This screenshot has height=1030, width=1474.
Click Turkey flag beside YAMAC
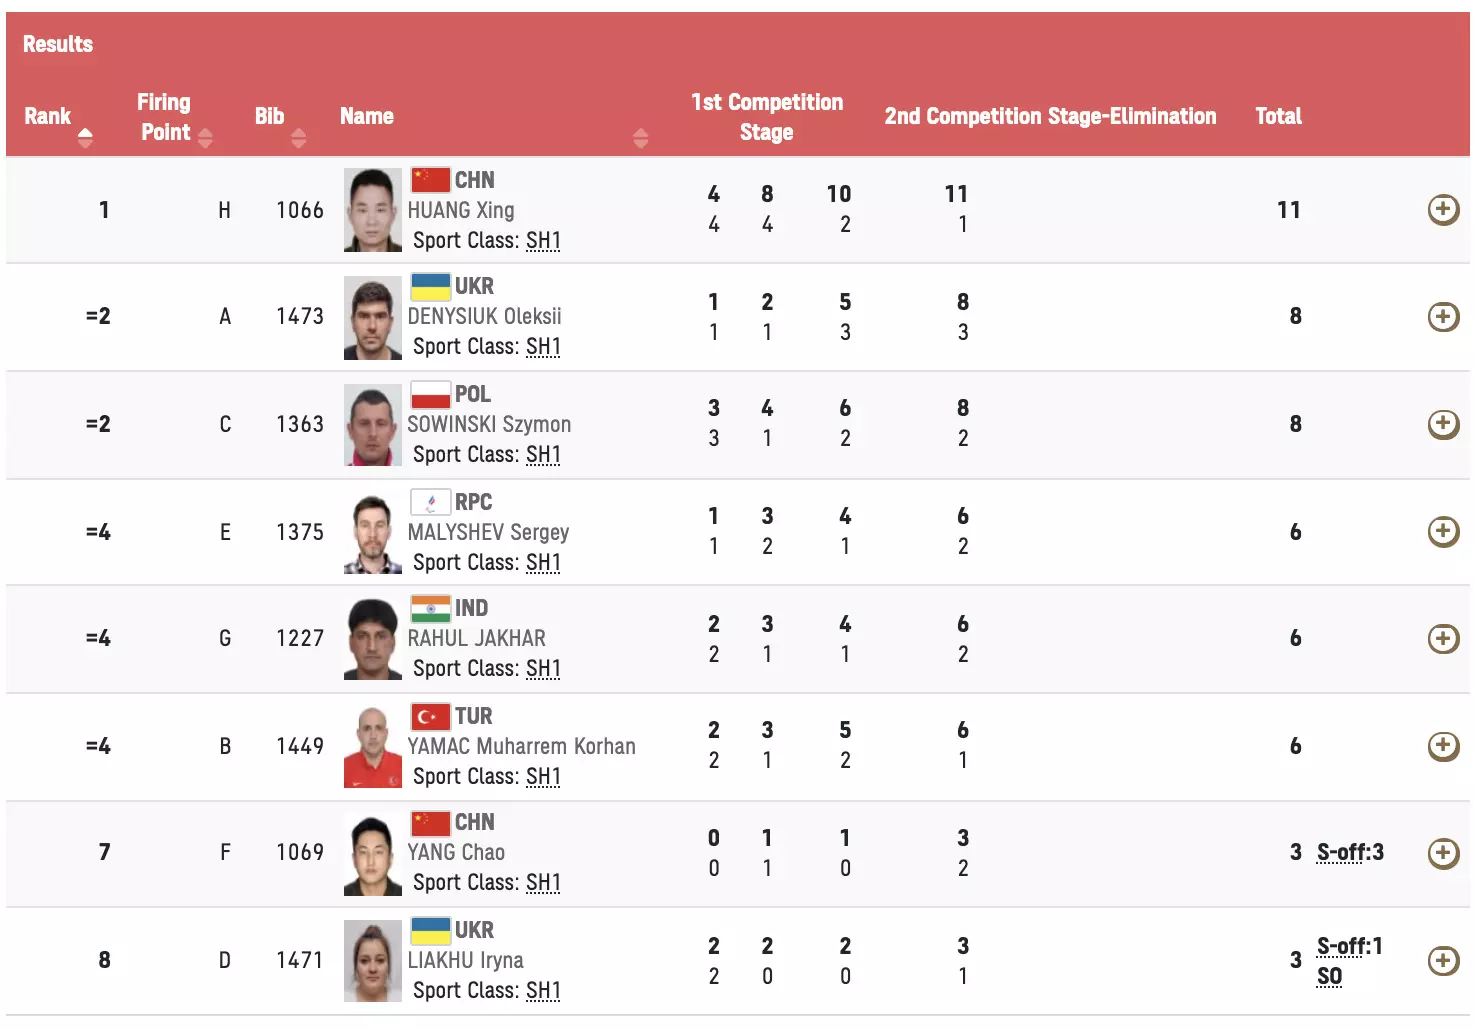(x=430, y=716)
